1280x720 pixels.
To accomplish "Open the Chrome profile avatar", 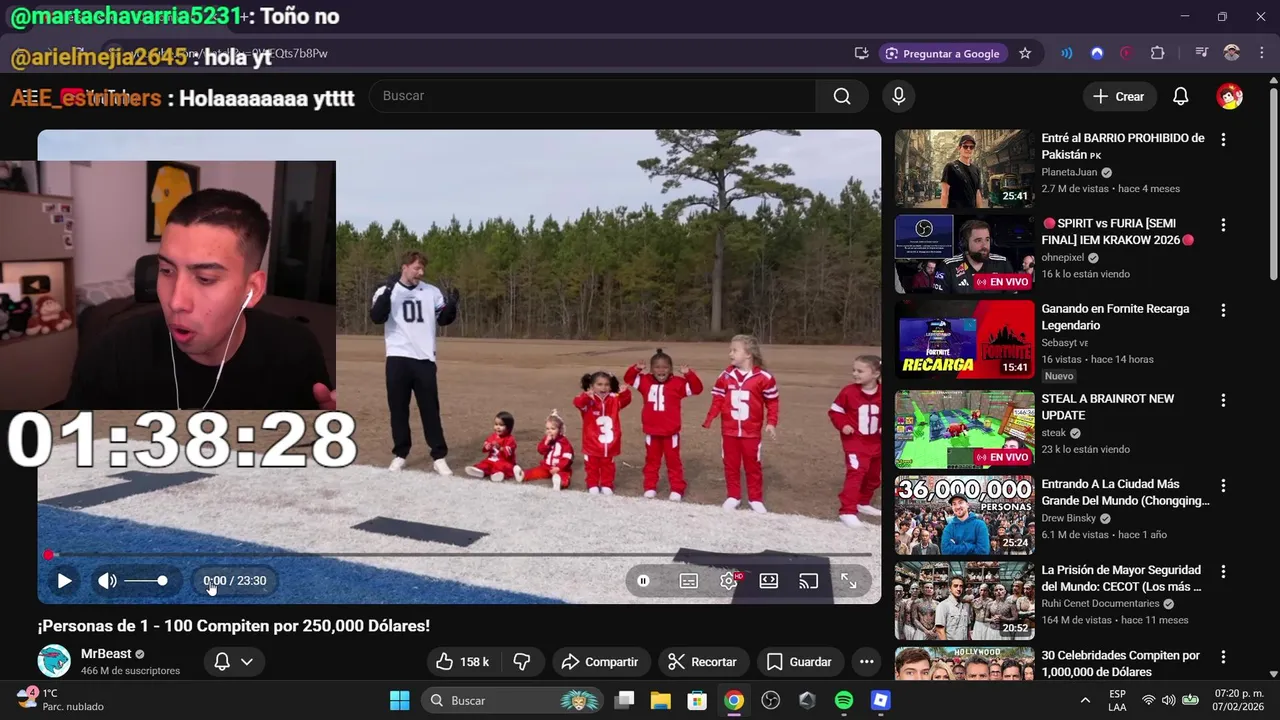I will pos(1232,53).
